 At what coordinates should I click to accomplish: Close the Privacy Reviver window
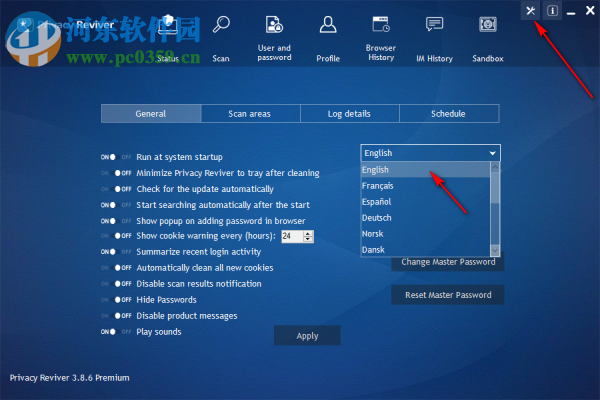590,10
